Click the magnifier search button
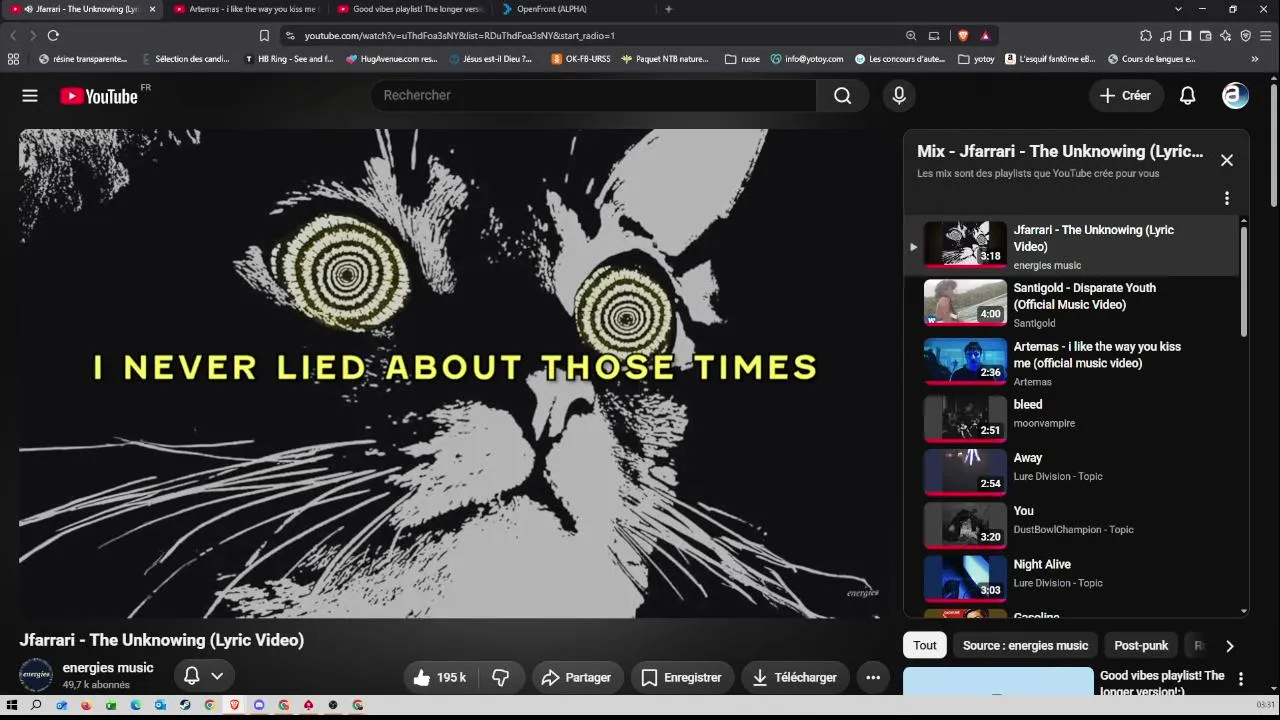Viewport: 1280px width, 720px height. (842, 95)
